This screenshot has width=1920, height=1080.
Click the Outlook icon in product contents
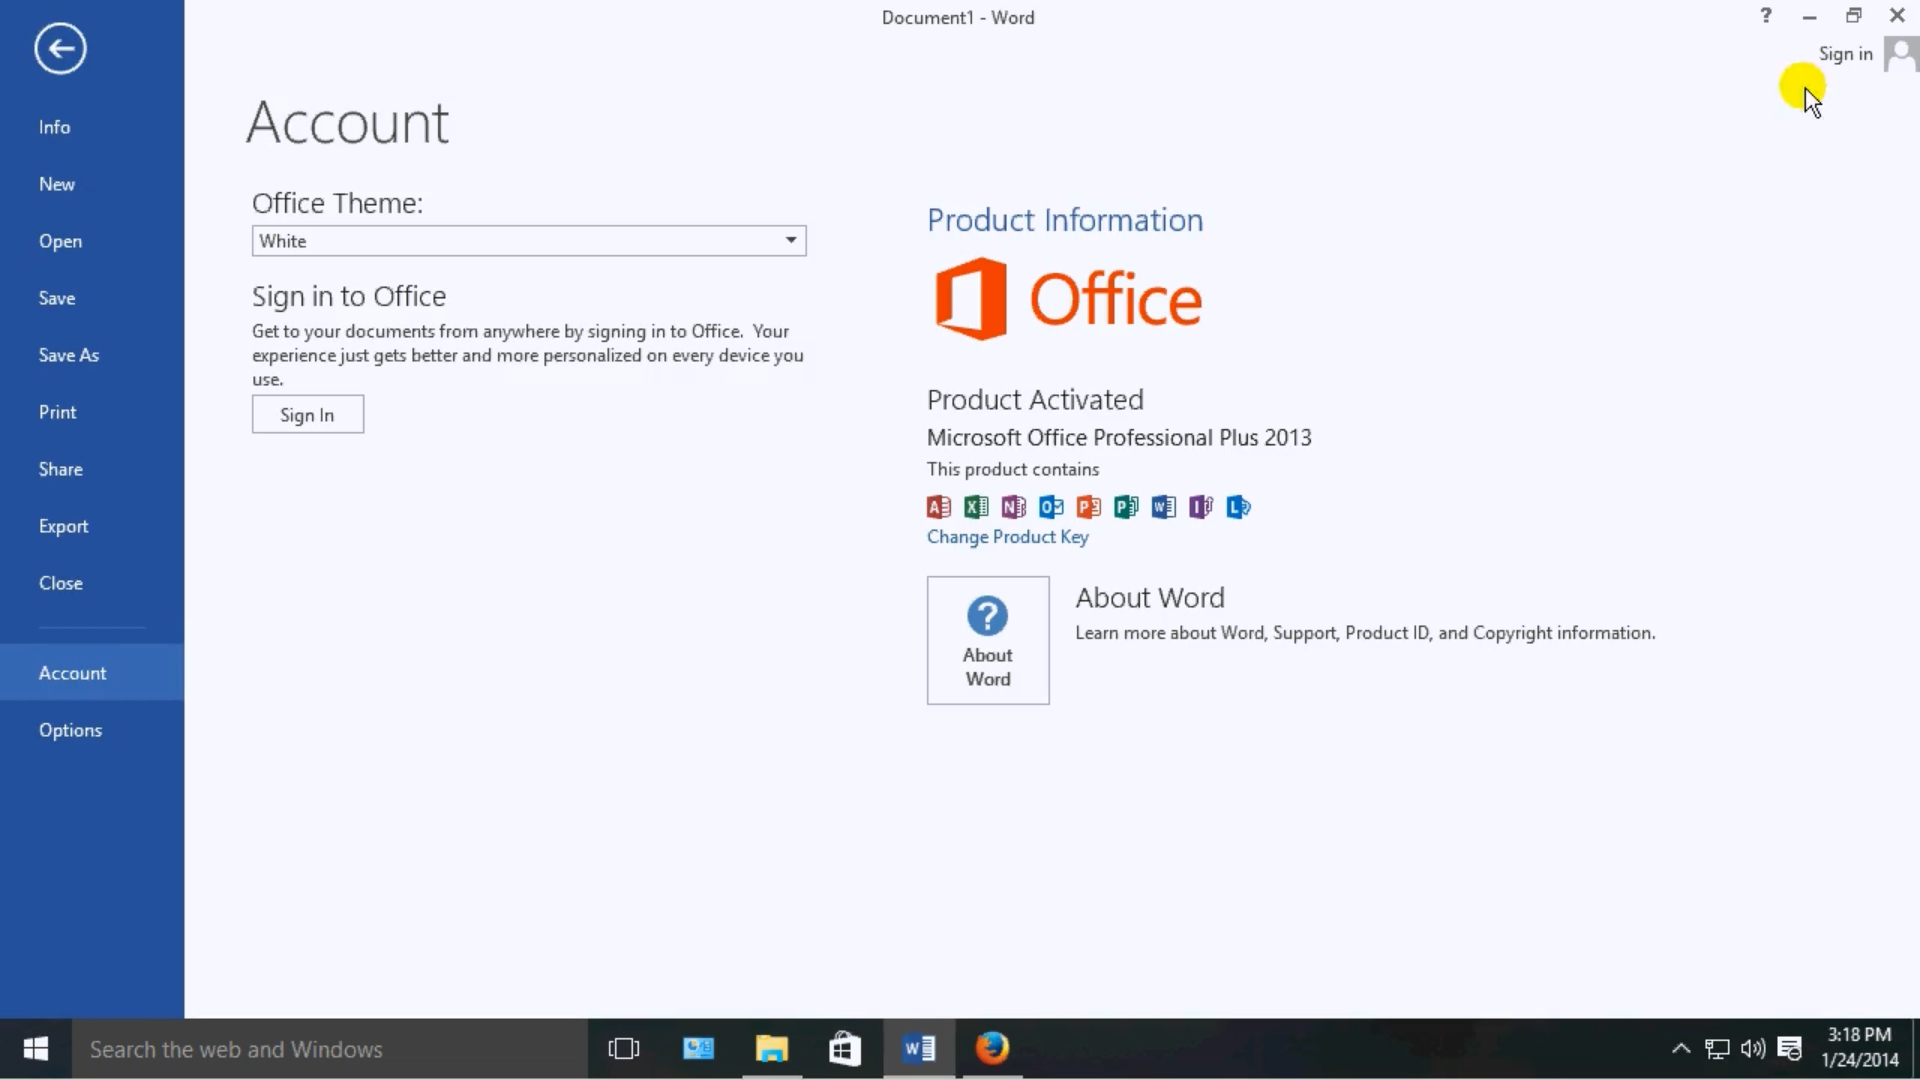1051,506
